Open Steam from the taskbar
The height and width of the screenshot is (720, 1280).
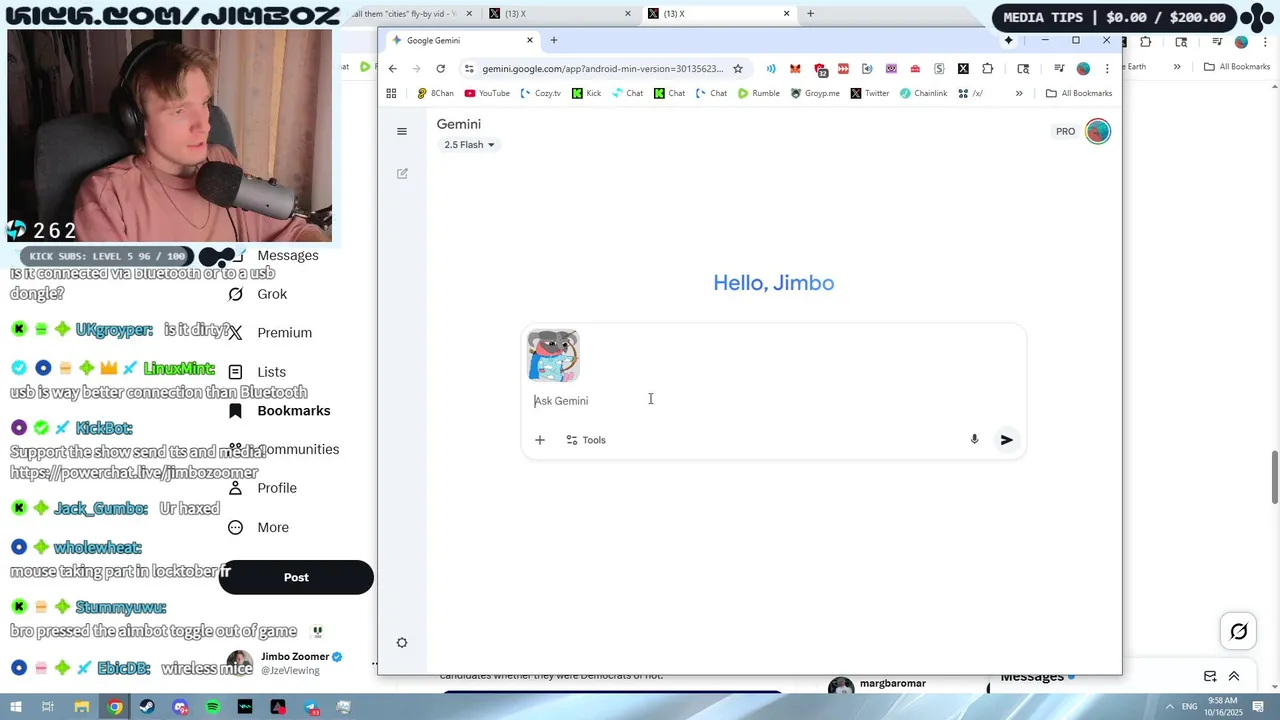coord(148,707)
